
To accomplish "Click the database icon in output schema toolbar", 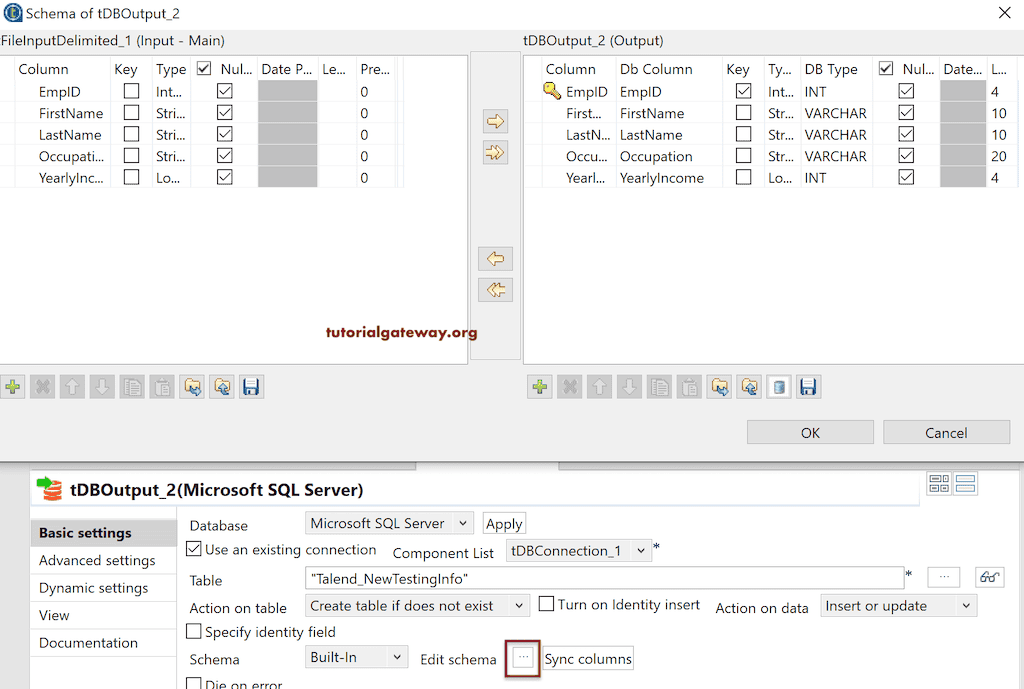I will (779, 386).
